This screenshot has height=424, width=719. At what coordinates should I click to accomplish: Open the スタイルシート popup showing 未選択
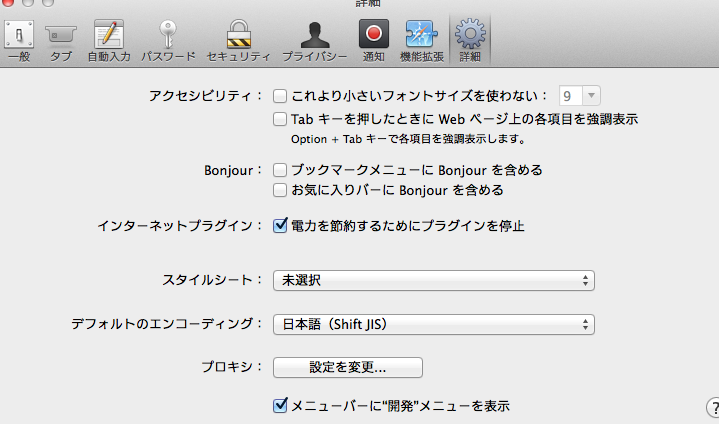point(434,280)
